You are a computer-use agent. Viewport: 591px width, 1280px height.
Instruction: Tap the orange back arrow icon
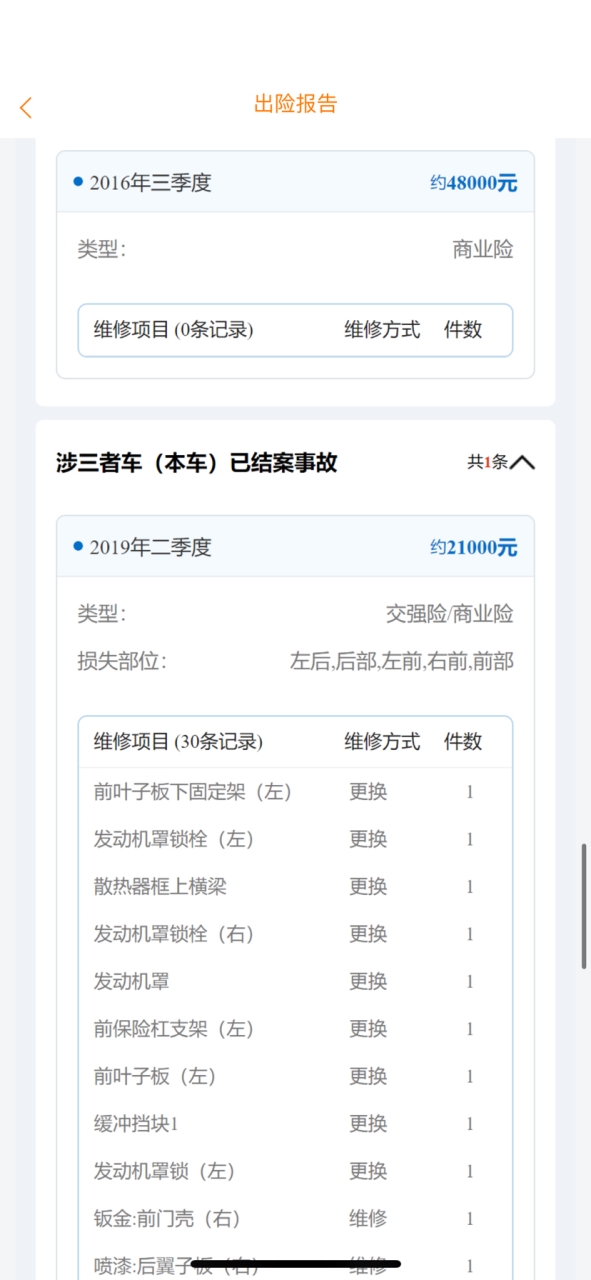[x=26, y=107]
